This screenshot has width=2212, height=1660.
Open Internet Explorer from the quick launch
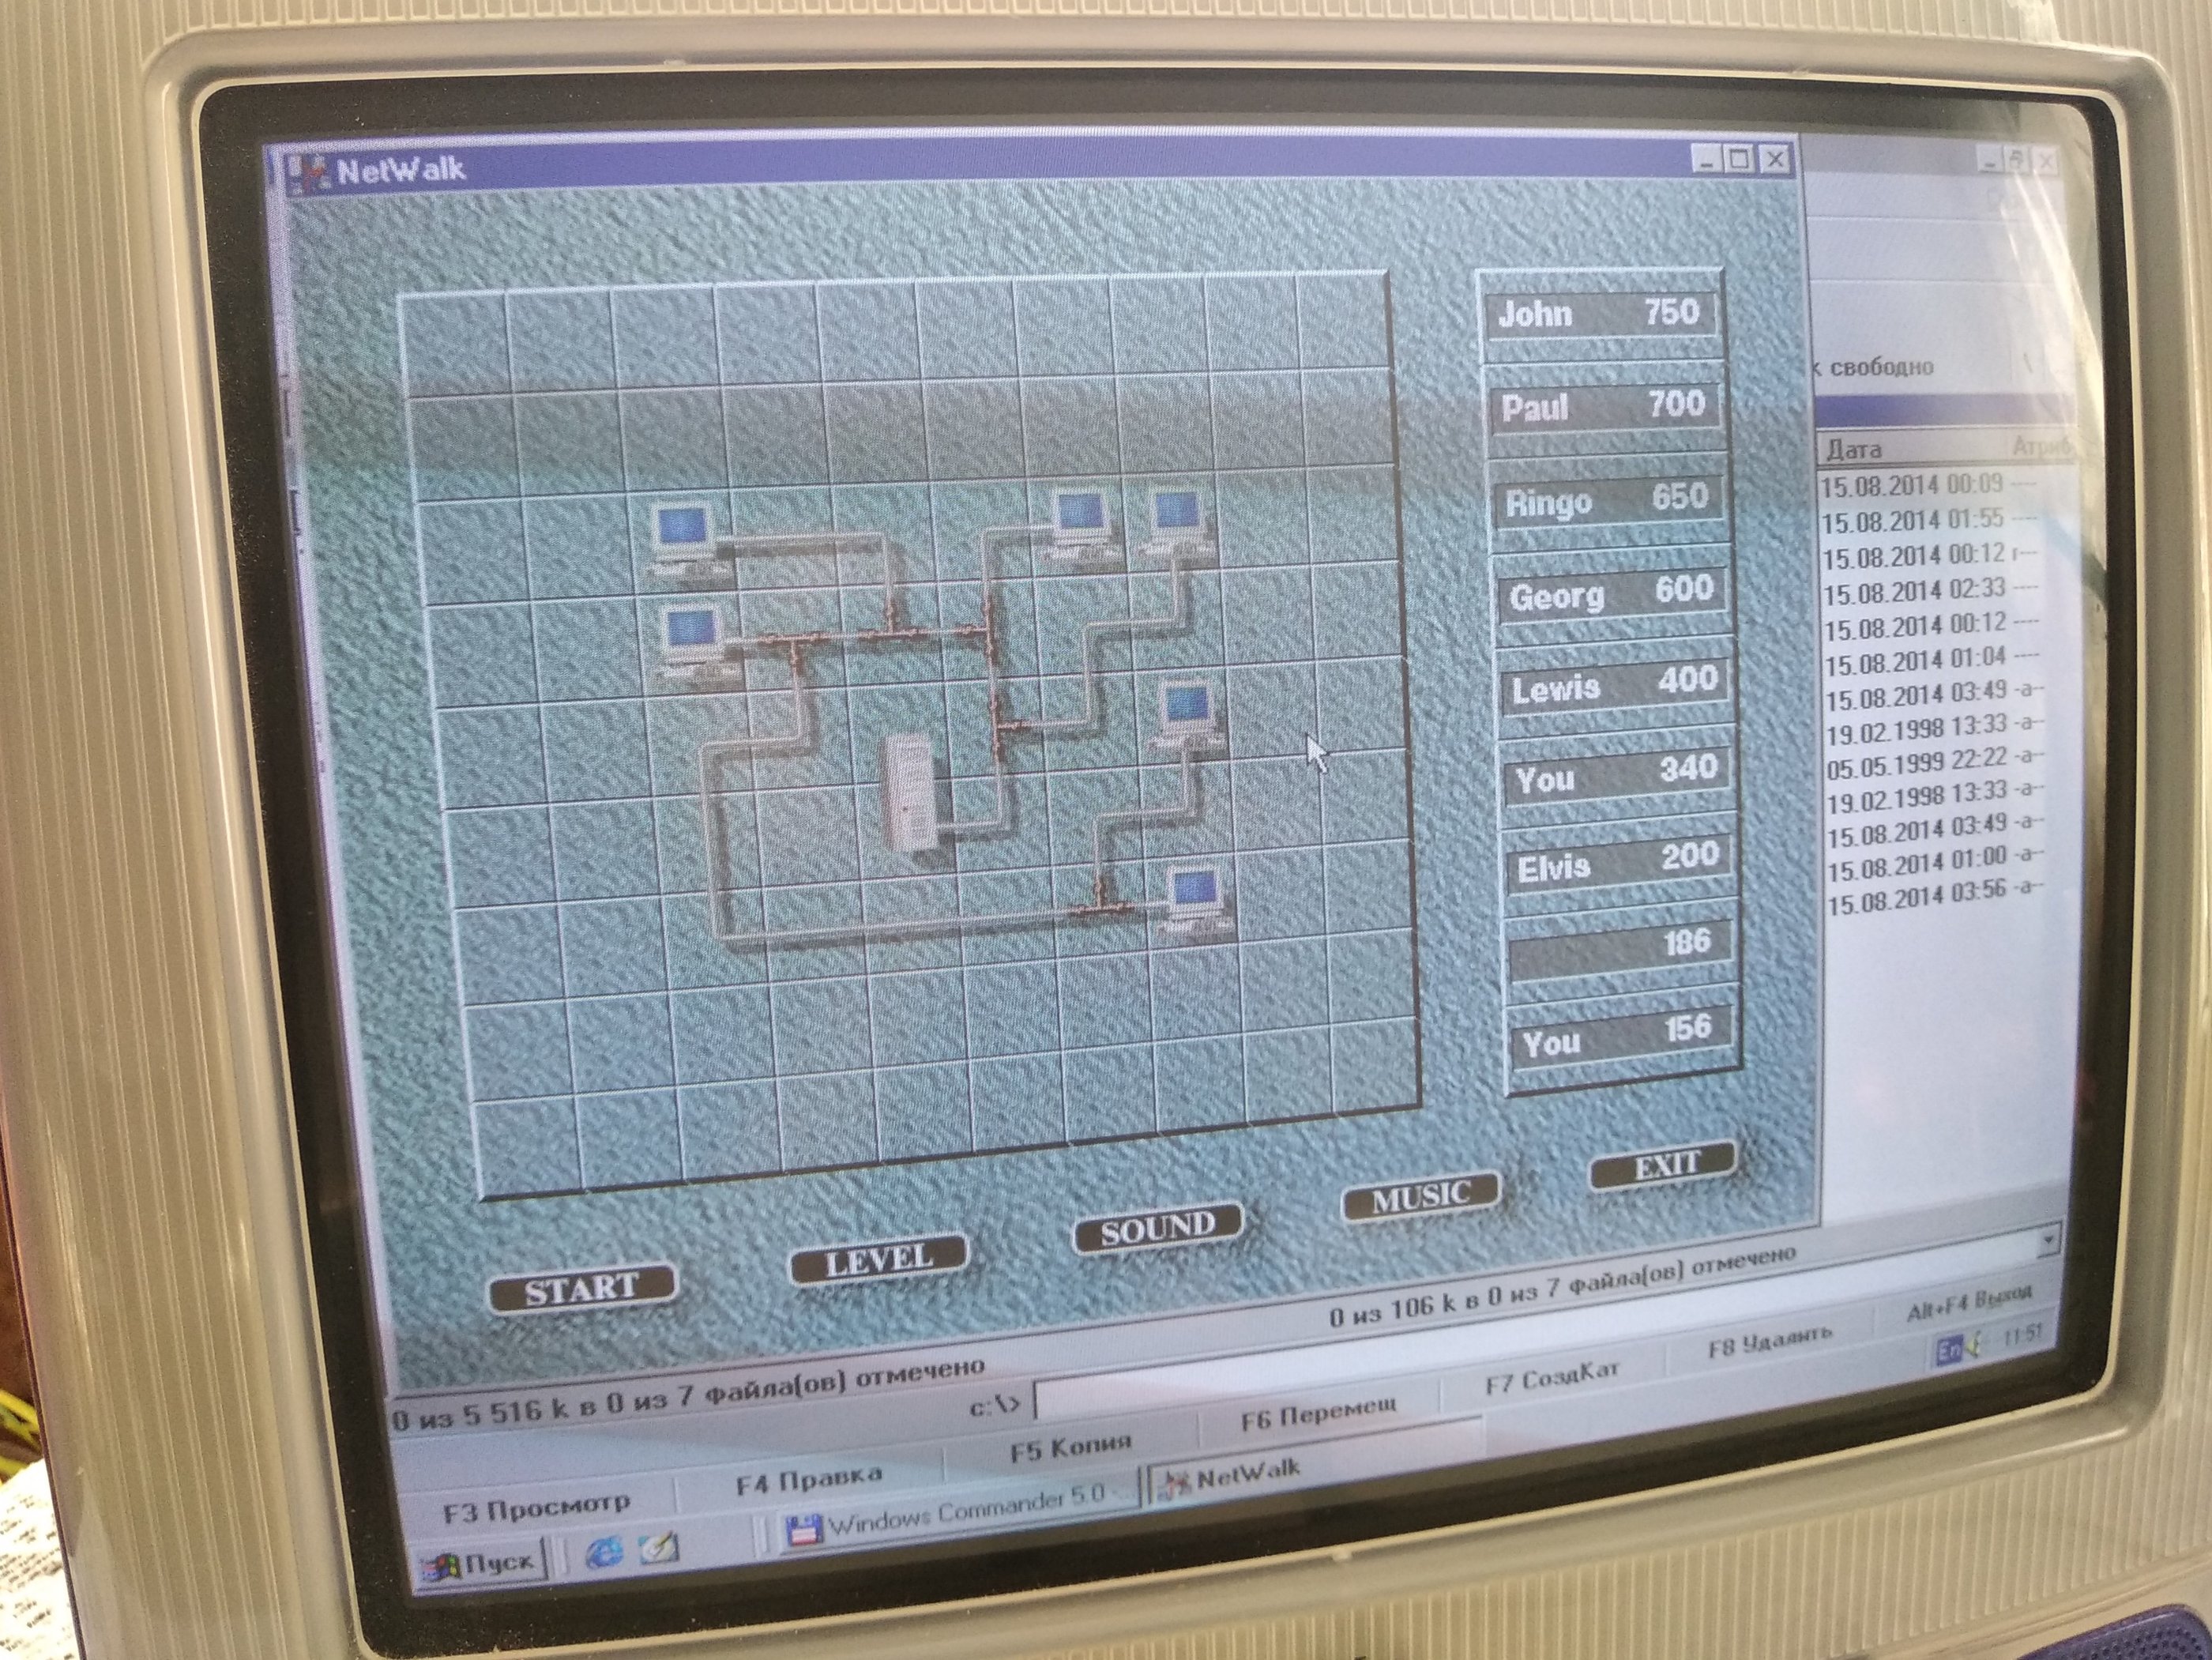tap(604, 1552)
